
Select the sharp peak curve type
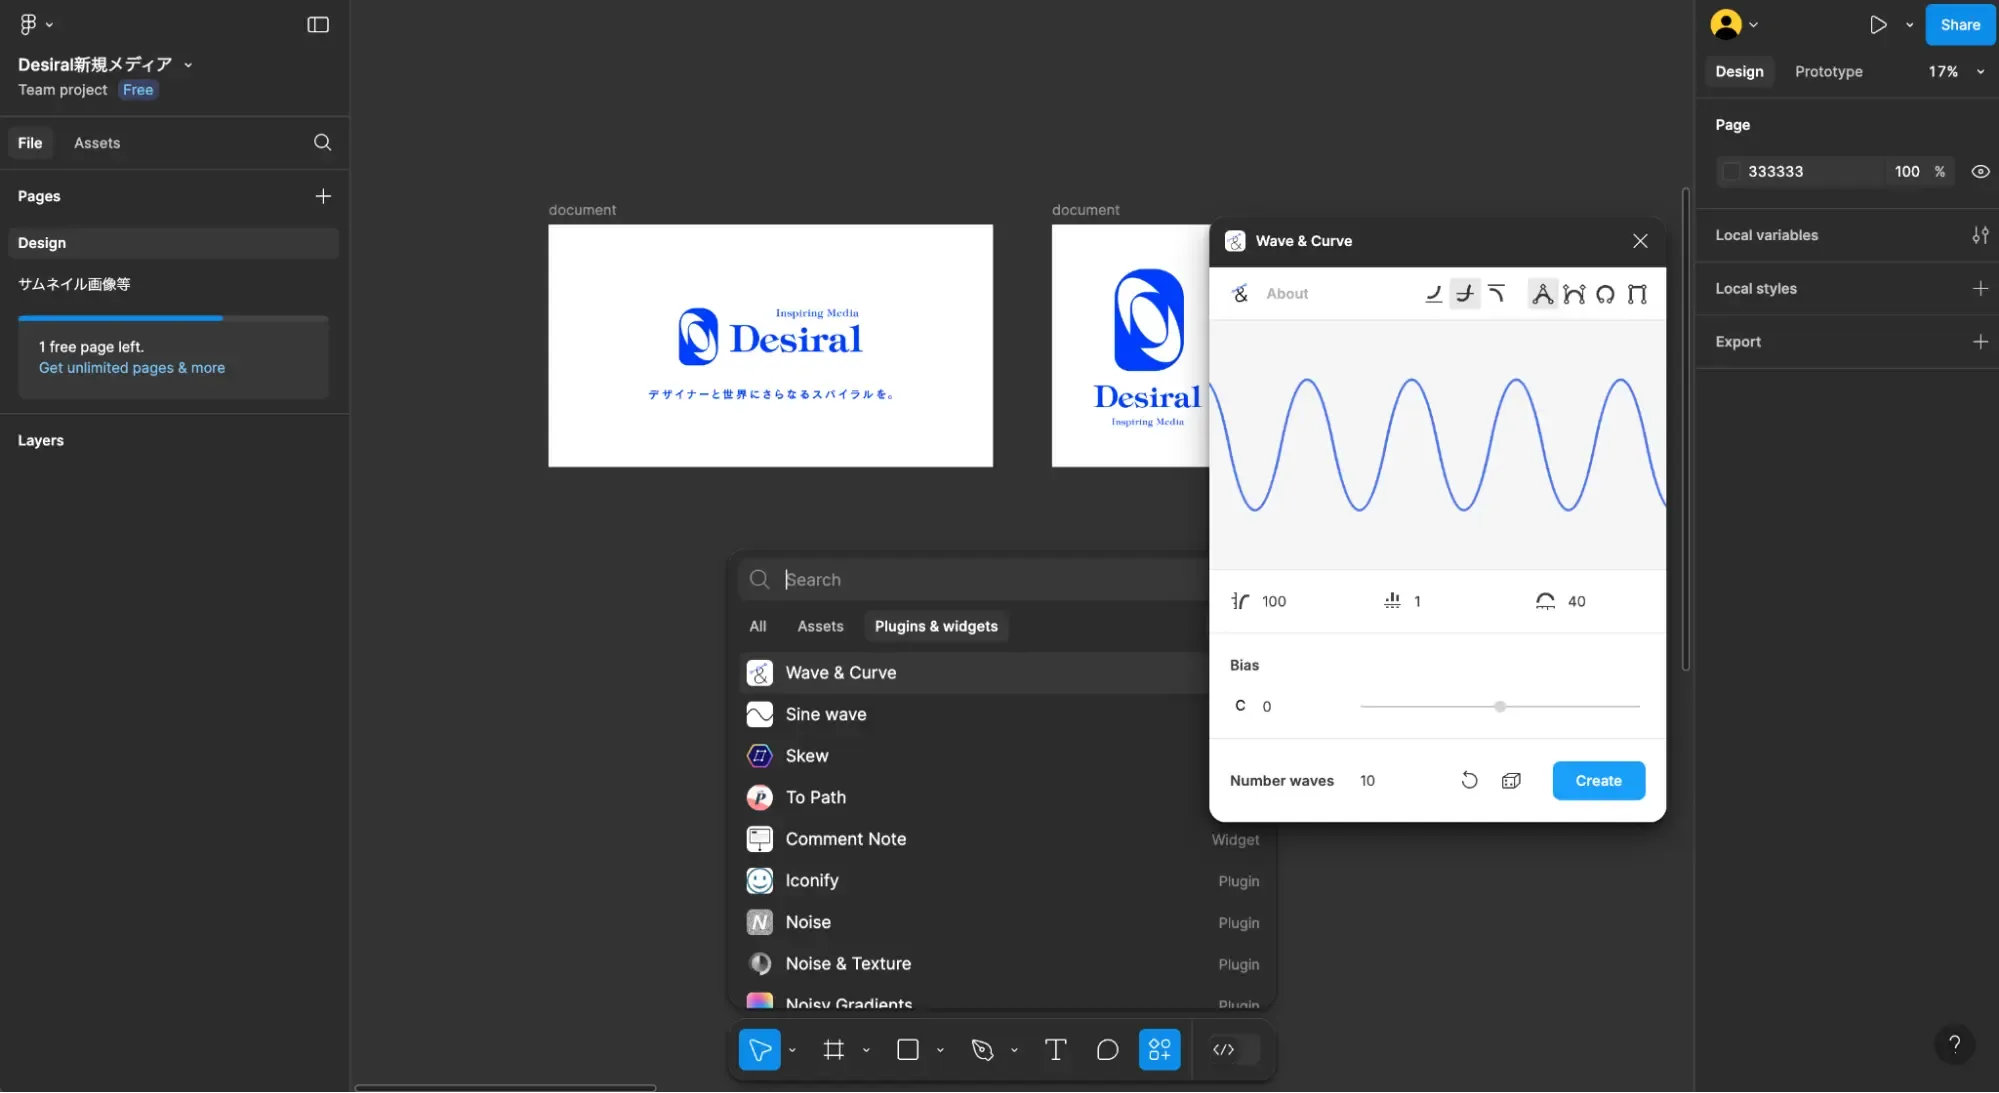click(1543, 293)
